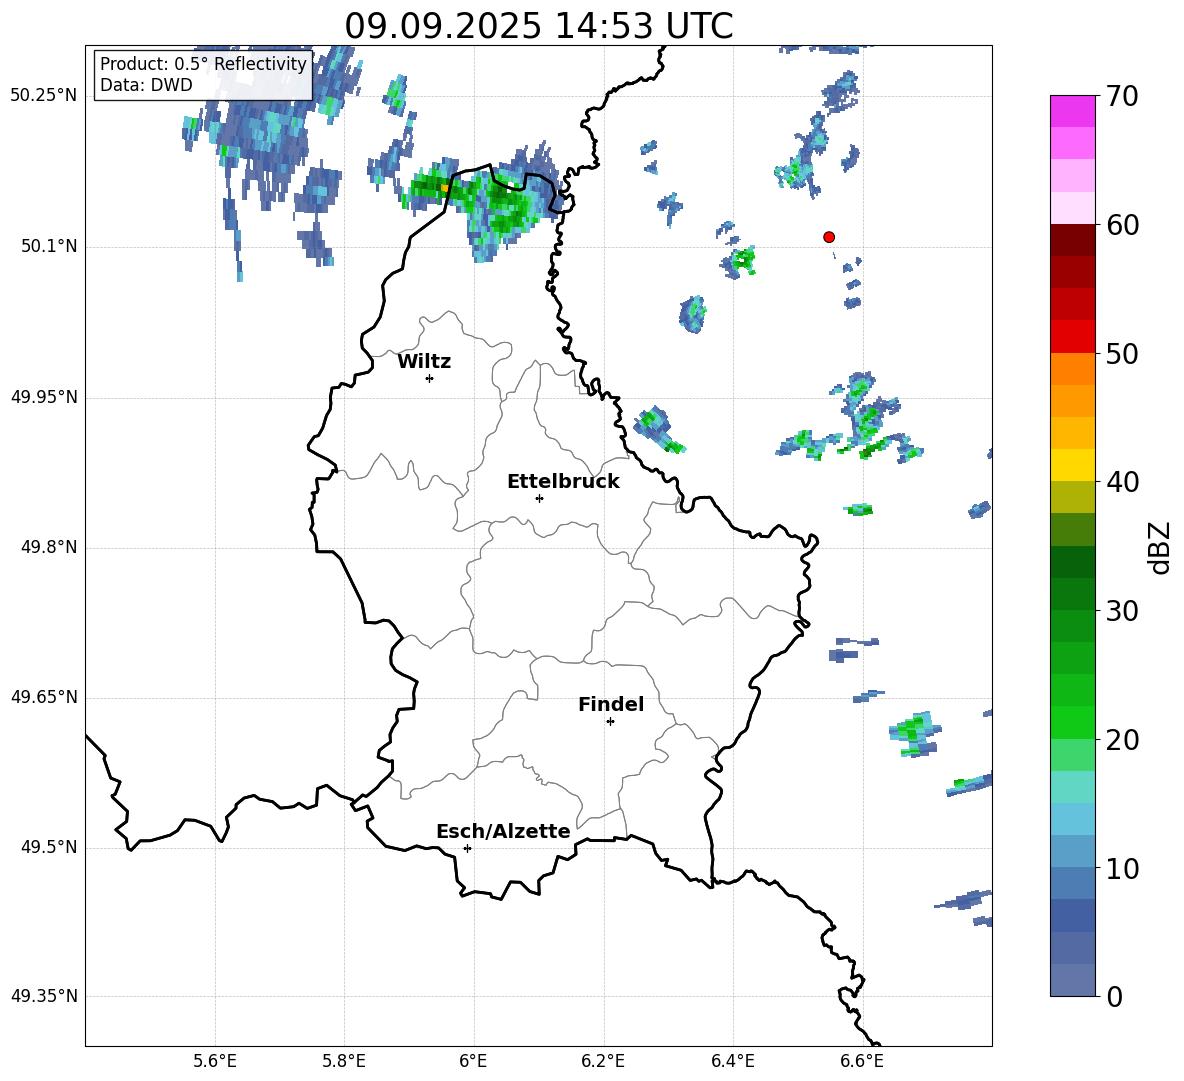The image size is (1184, 1081).
Task: Click the dBZ colorbar axis label
Action: coord(1160,547)
